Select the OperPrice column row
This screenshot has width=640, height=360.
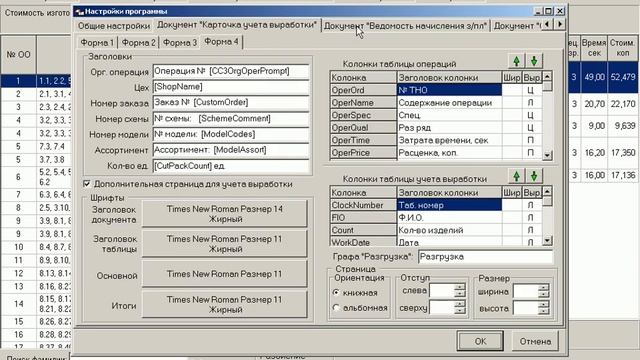tap(363, 153)
